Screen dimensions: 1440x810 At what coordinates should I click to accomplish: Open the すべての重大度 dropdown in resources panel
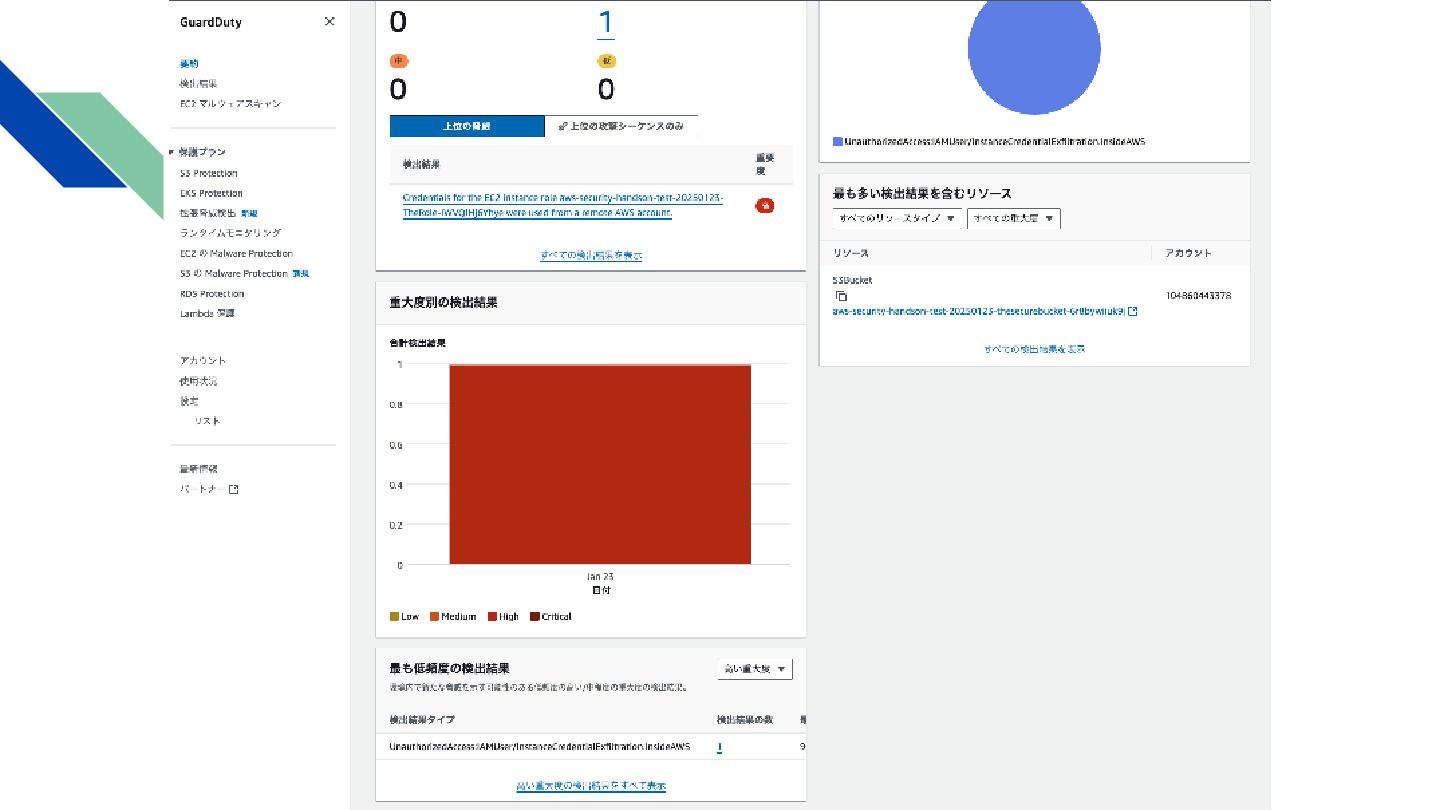coord(1014,218)
